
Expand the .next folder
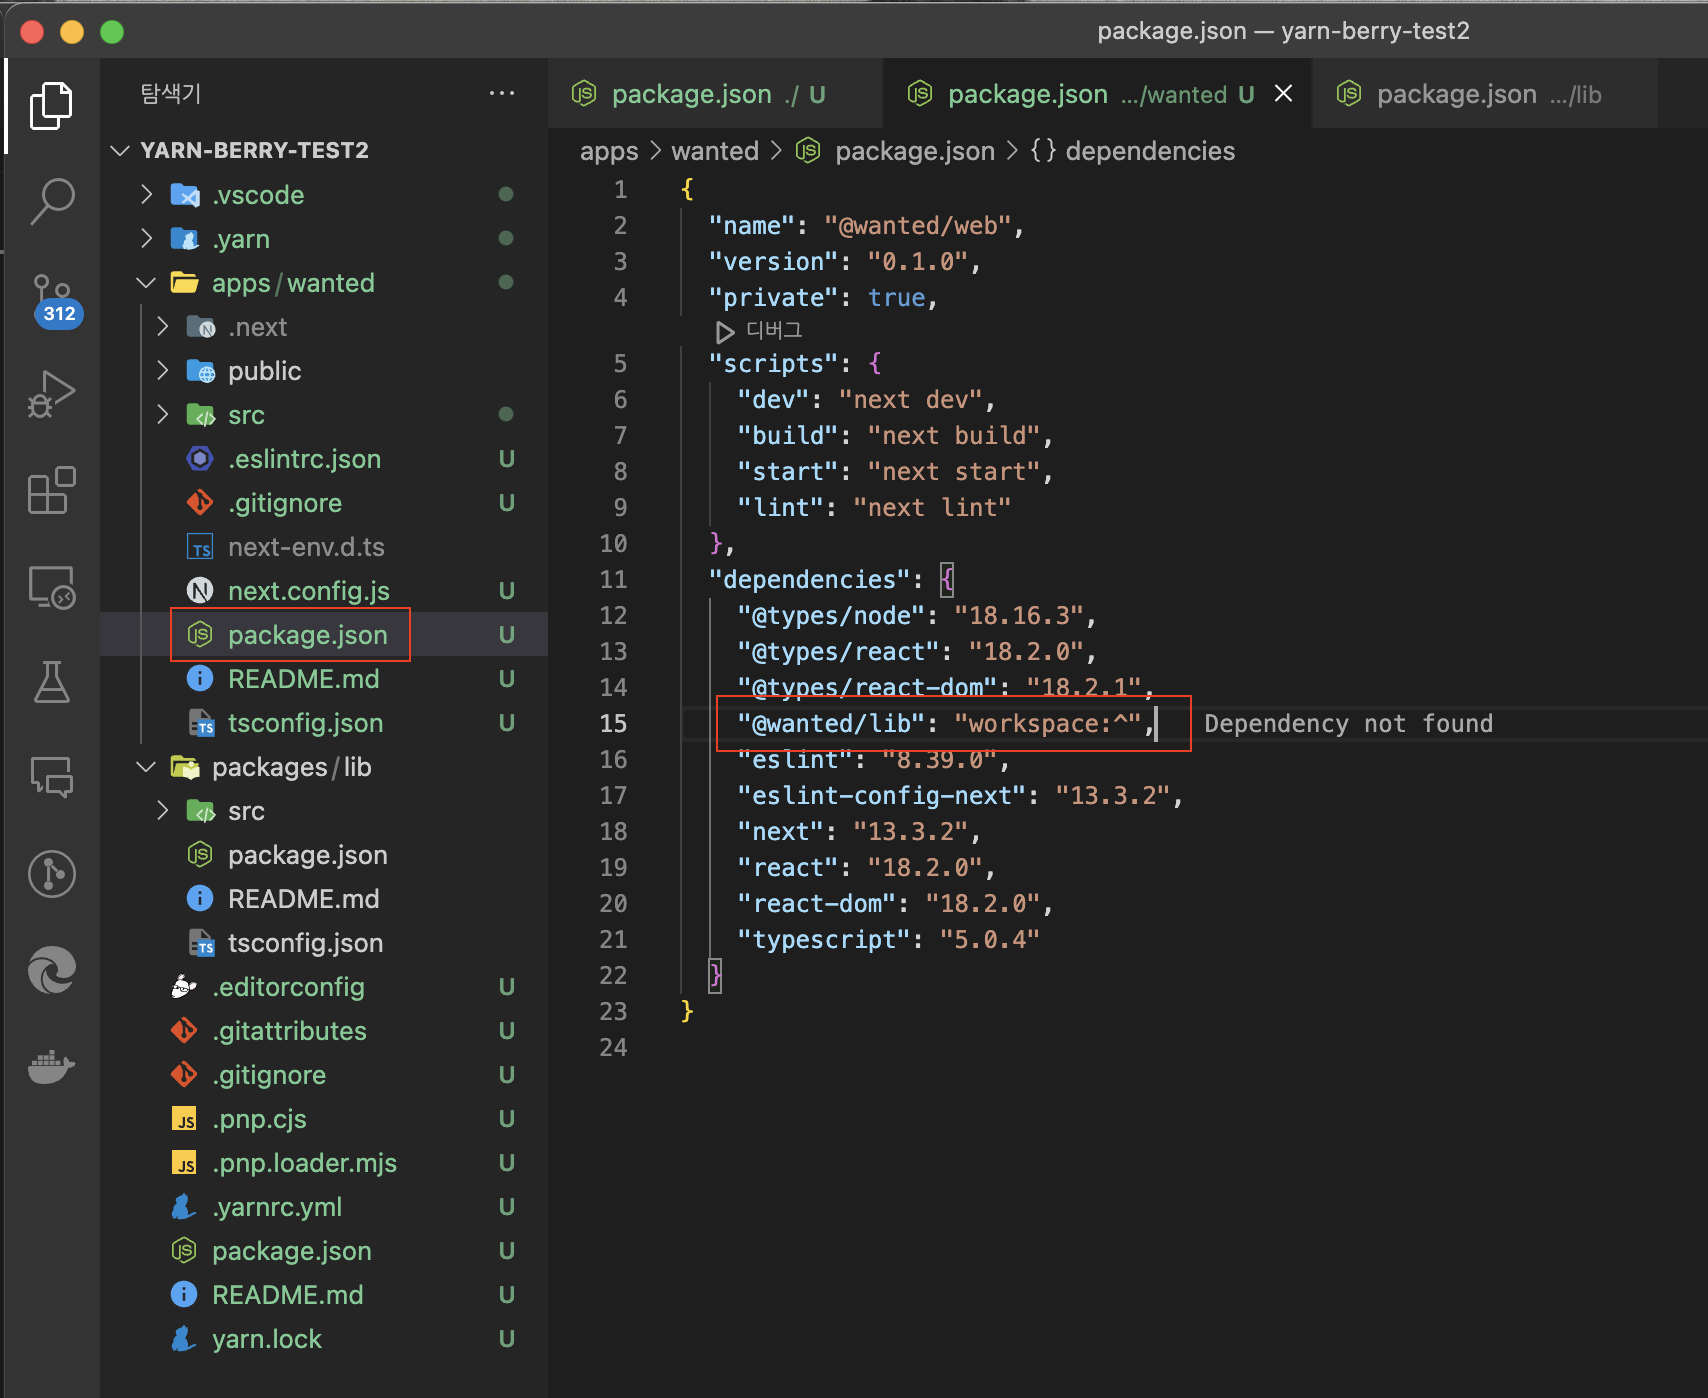tap(324, 327)
